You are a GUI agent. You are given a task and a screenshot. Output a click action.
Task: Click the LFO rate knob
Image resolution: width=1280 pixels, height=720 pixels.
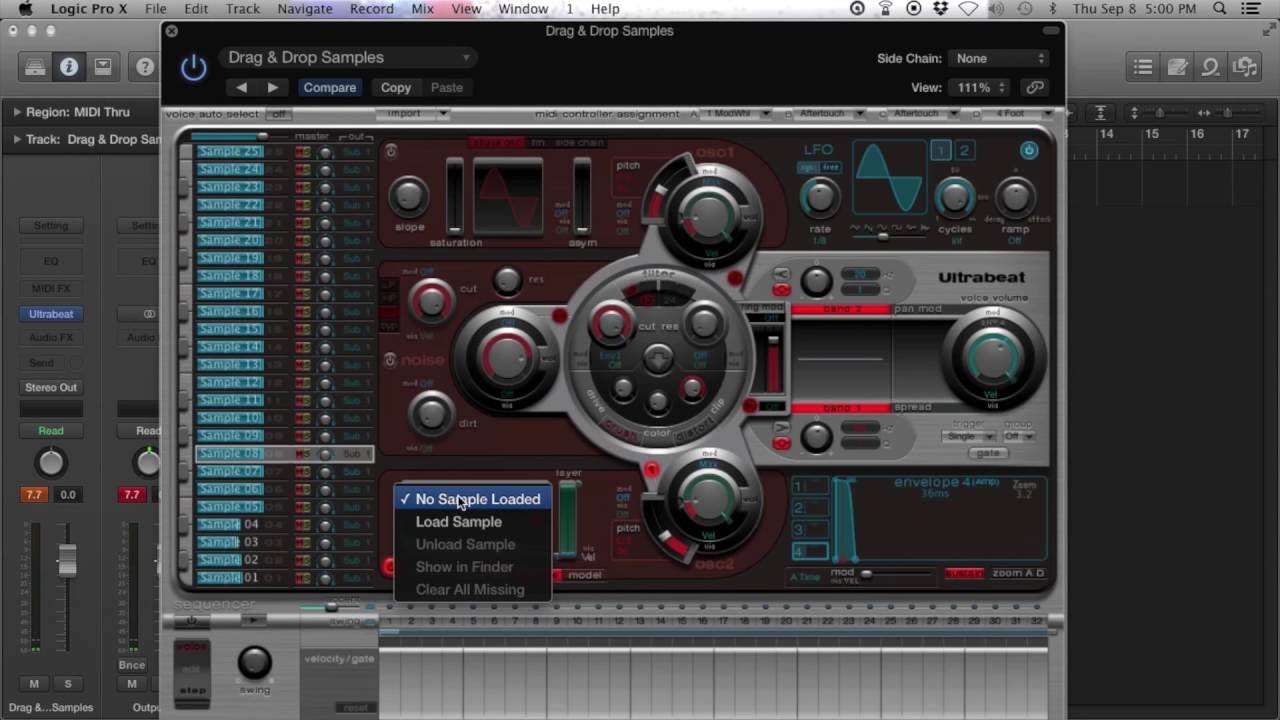pyautogui.click(x=820, y=196)
